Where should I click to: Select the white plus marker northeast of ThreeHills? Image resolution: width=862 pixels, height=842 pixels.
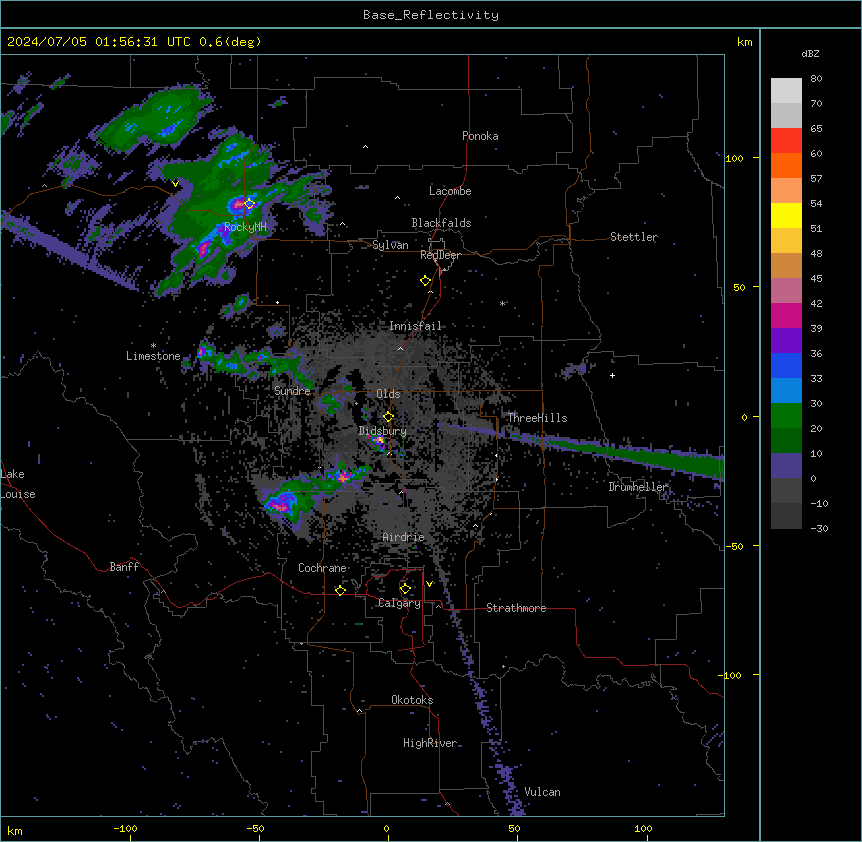[x=612, y=375]
